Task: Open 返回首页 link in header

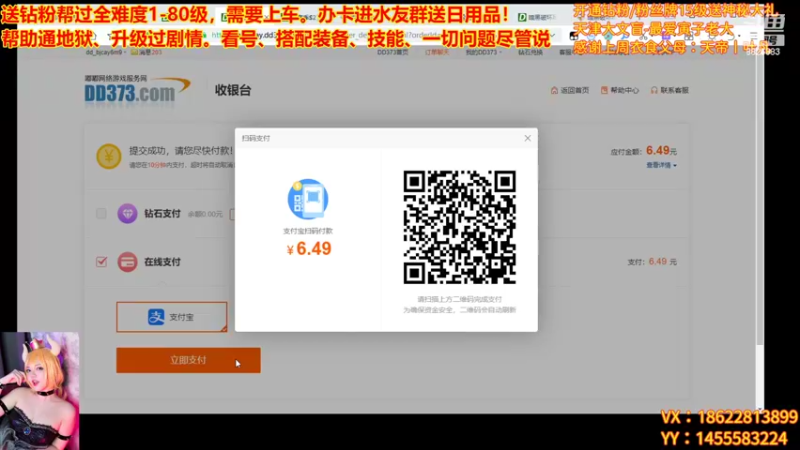Action: (570, 90)
